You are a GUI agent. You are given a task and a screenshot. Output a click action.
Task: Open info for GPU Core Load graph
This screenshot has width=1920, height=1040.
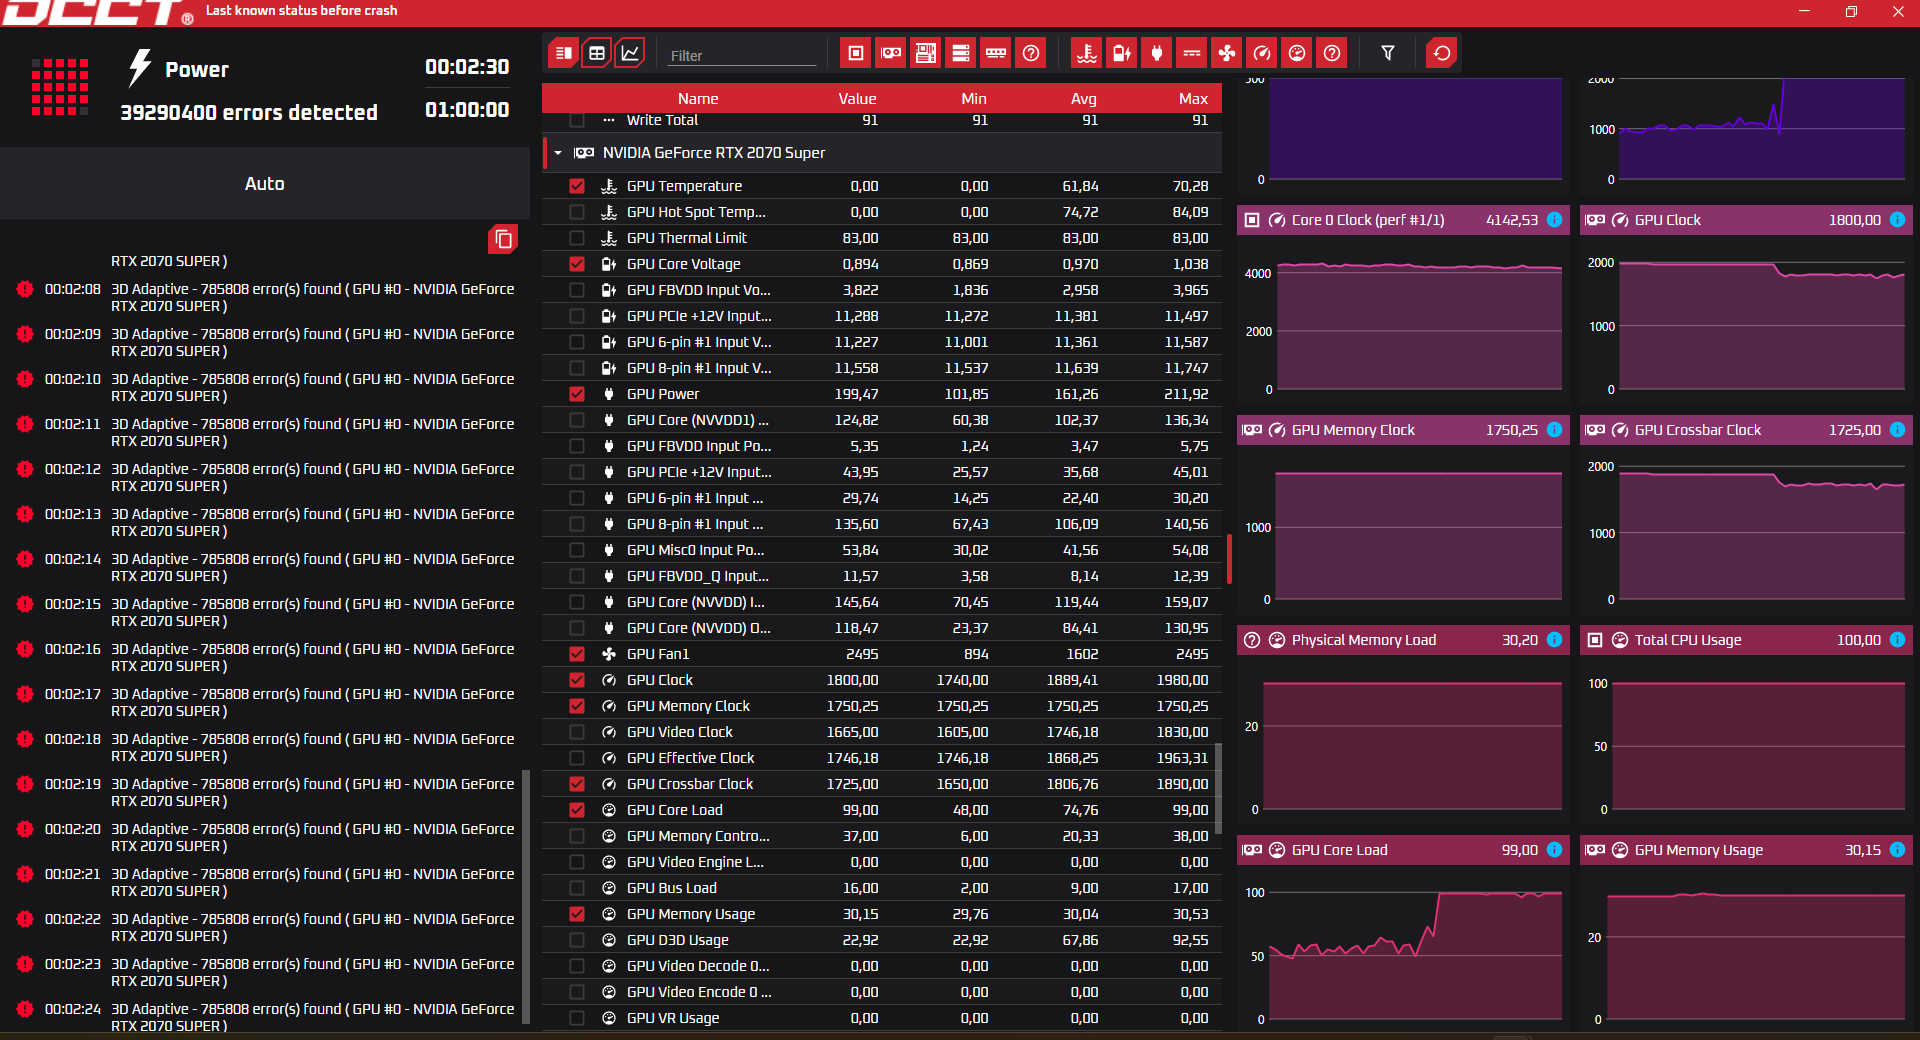point(1554,850)
